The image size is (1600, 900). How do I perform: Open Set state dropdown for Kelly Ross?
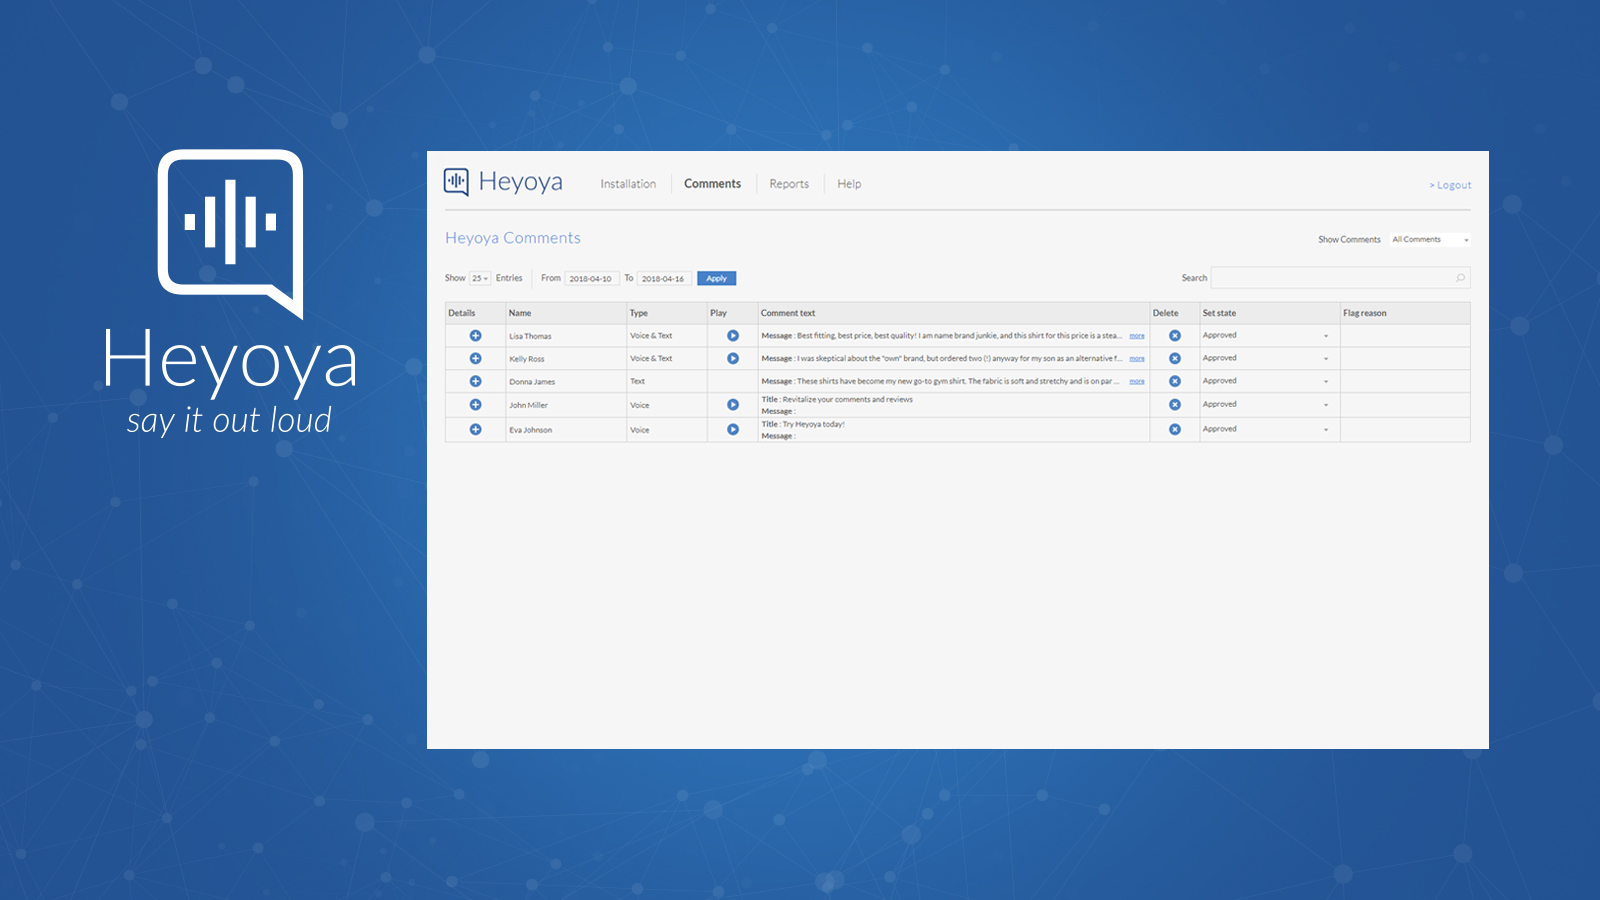coord(1268,358)
